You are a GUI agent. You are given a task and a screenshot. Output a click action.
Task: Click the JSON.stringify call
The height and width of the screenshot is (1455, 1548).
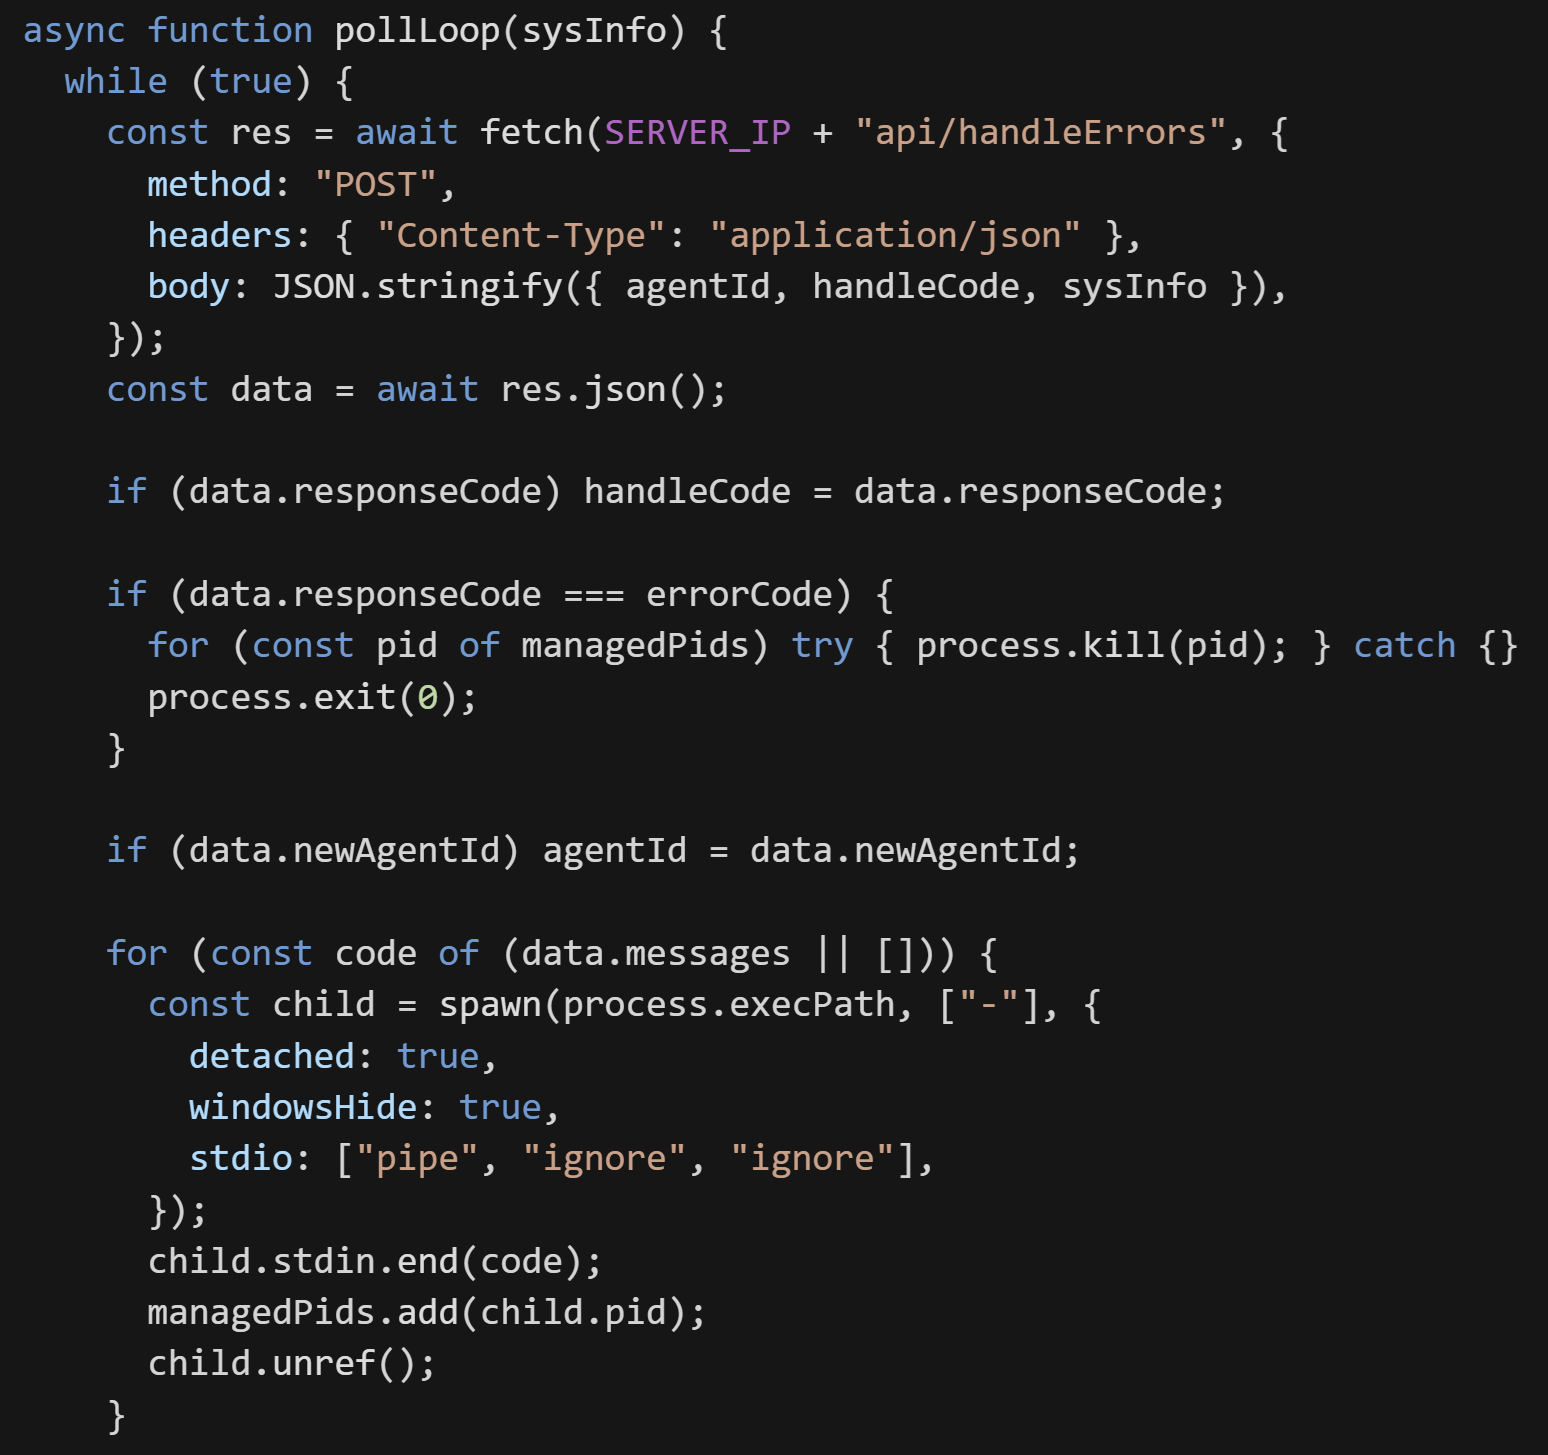click(417, 287)
